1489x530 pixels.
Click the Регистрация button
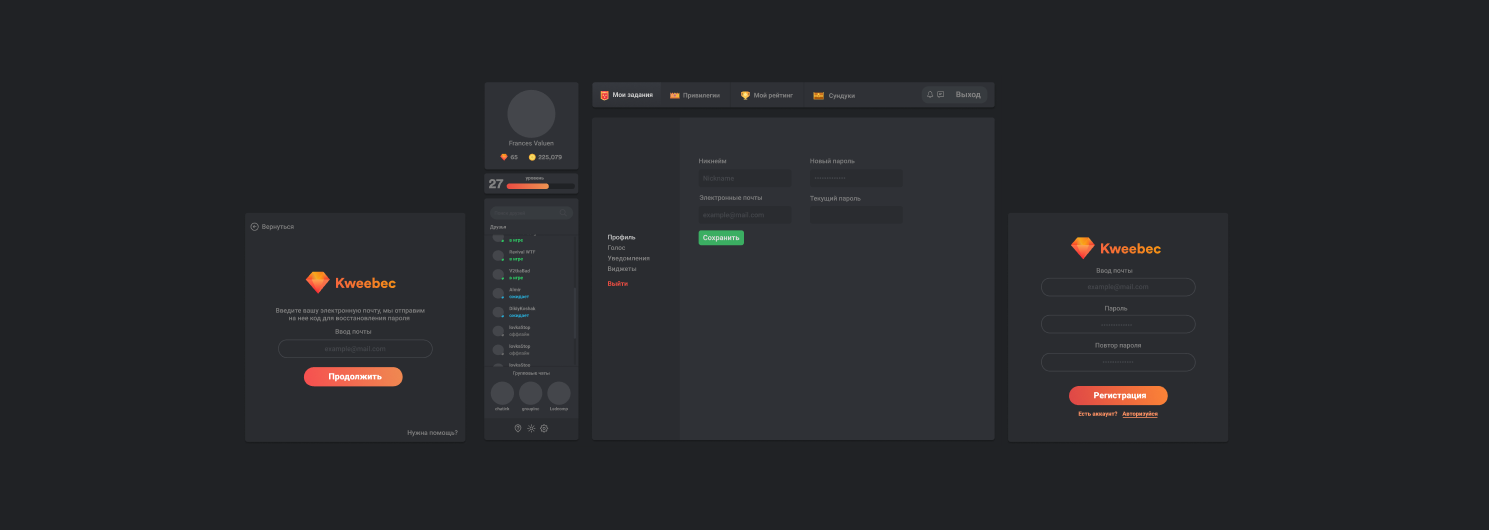tap(1118, 395)
